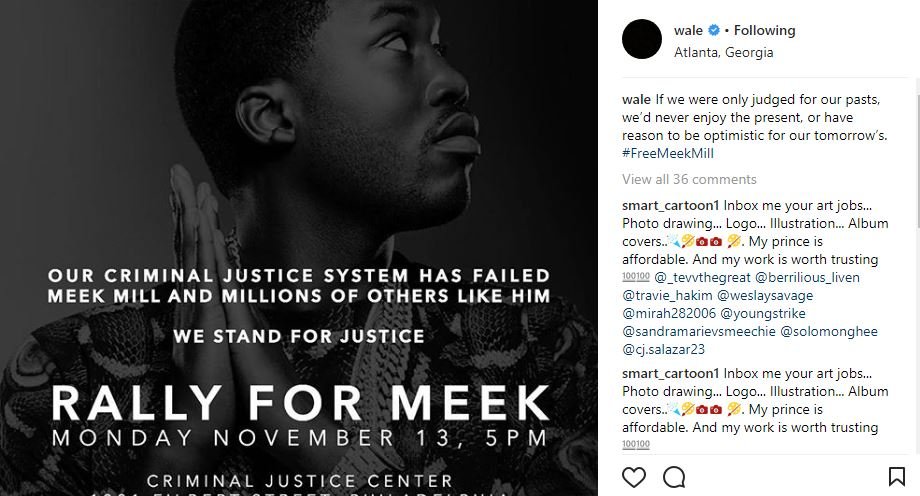Screen dimensions: 920x496
Task: Save post with the bookmark icon
Action: click(x=897, y=477)
